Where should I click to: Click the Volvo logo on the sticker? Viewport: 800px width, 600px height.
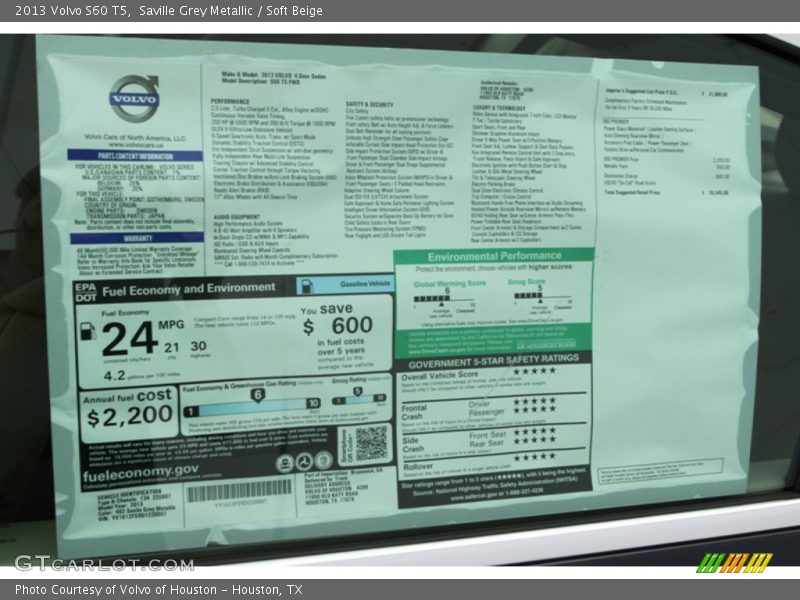134,100
